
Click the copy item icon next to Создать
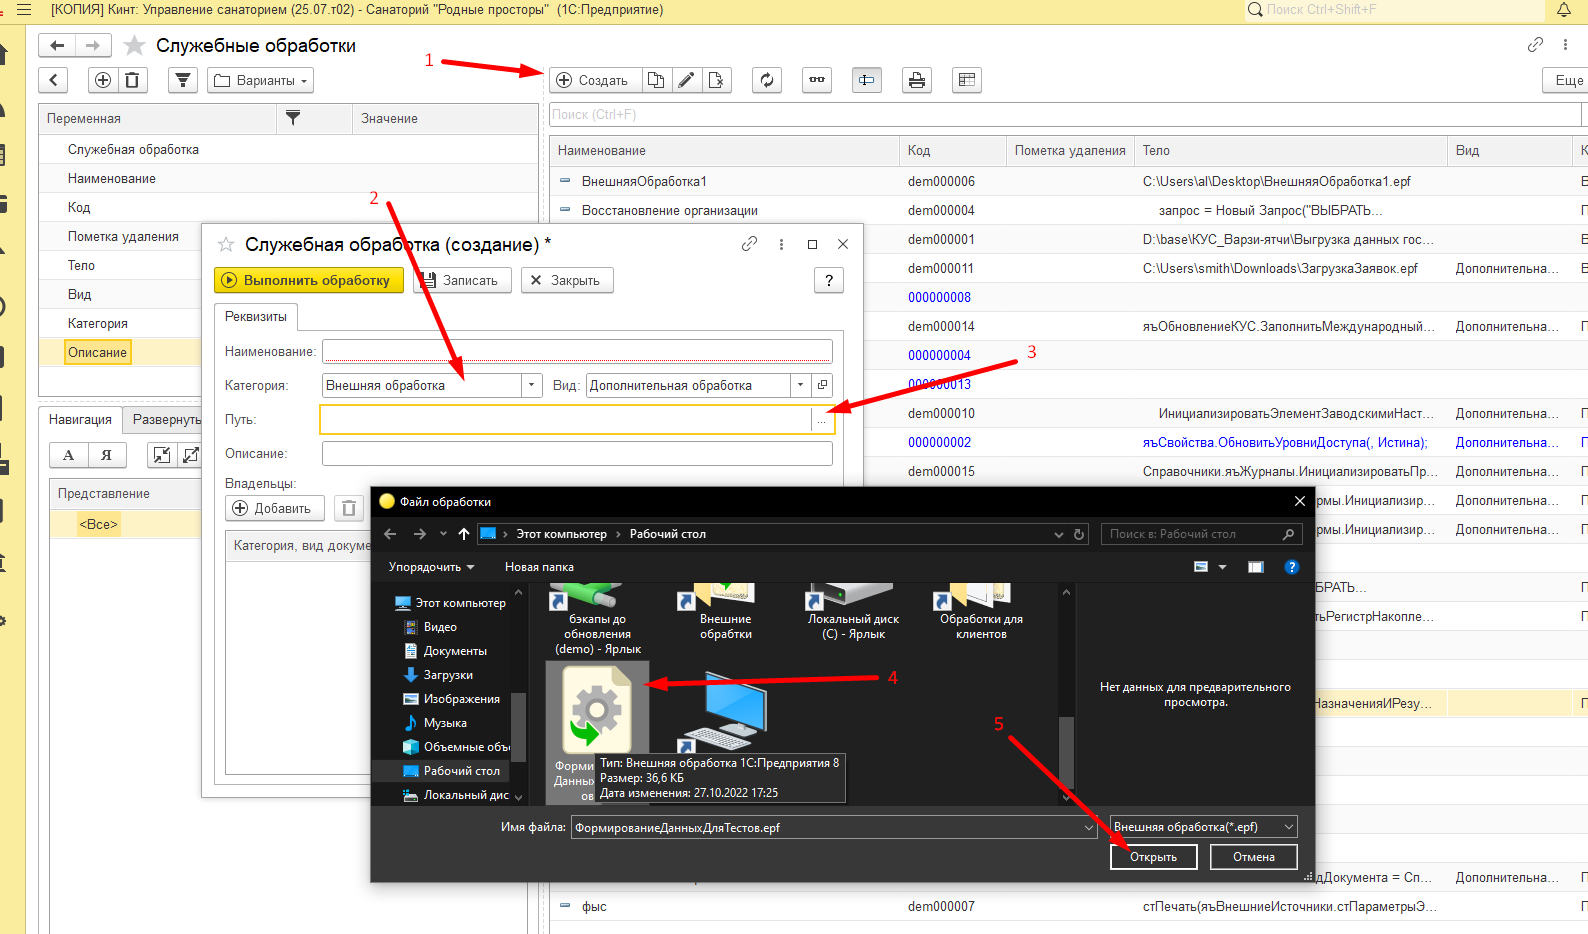click(x=656, y=80)
